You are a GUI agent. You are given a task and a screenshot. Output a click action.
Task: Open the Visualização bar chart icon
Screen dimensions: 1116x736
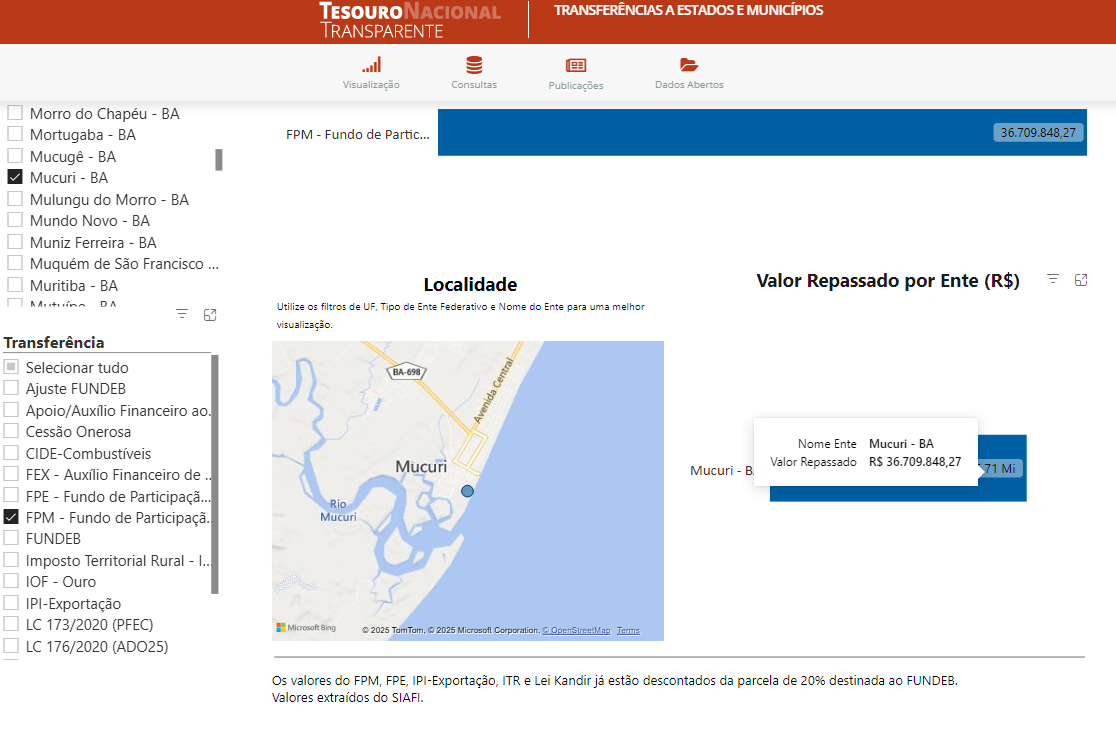pyautogui.click(x=371, y=65)
